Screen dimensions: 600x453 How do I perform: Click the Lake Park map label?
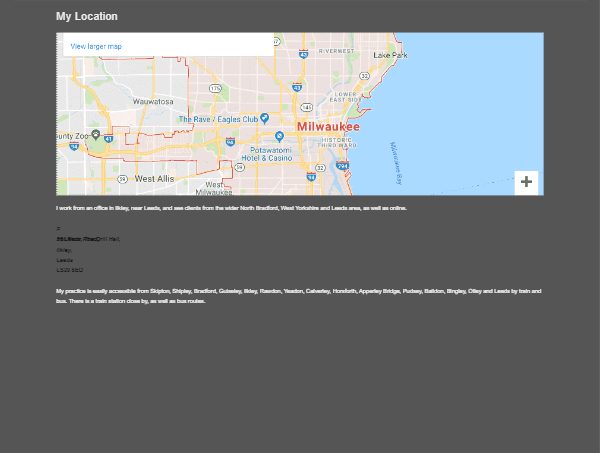coord(390,55)
